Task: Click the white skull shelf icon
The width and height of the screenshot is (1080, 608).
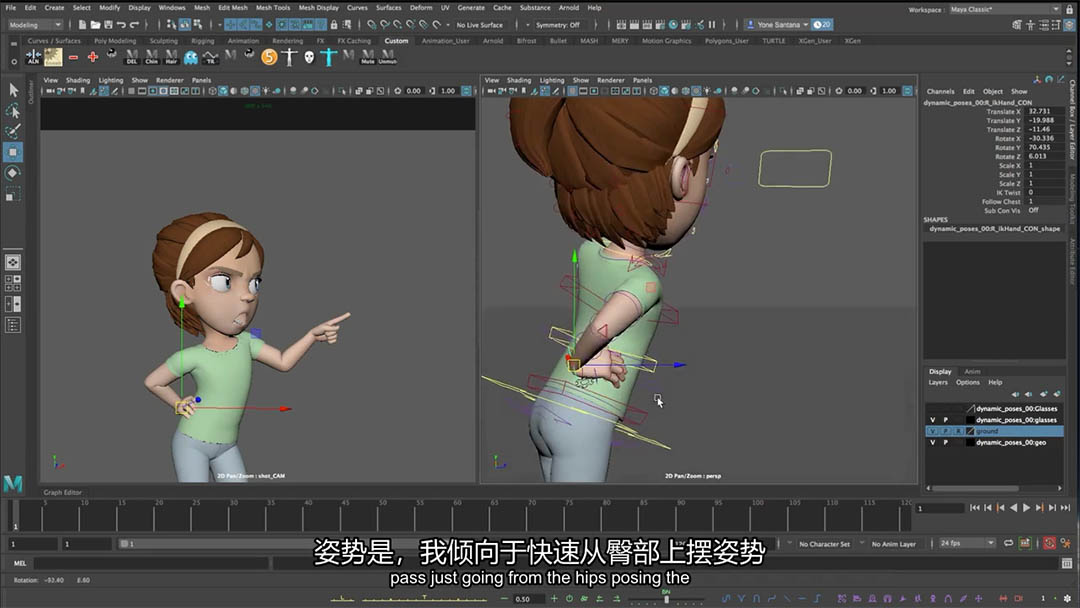Action: click(x=309, y=57)
